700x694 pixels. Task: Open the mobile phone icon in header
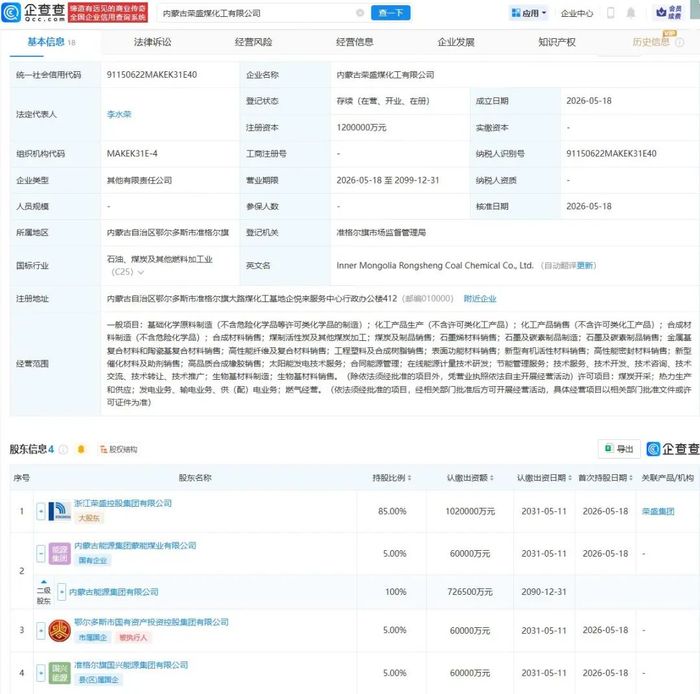[x=611, y=13]
